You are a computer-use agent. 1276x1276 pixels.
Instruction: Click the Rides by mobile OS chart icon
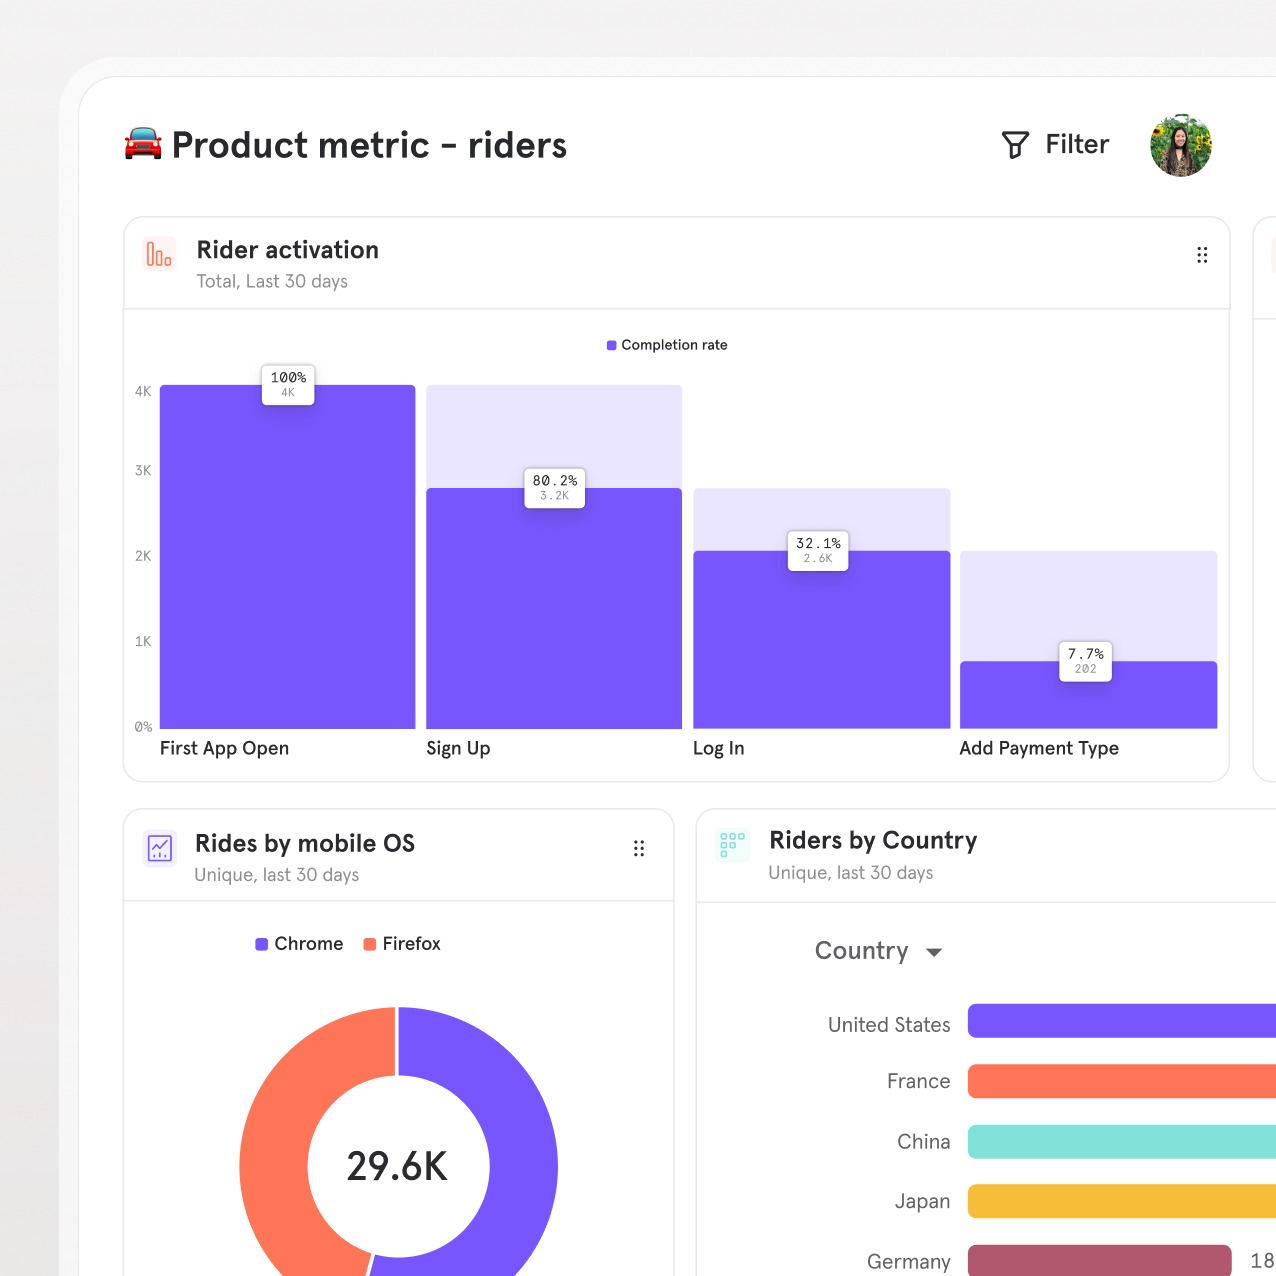[x=160, y=848]
